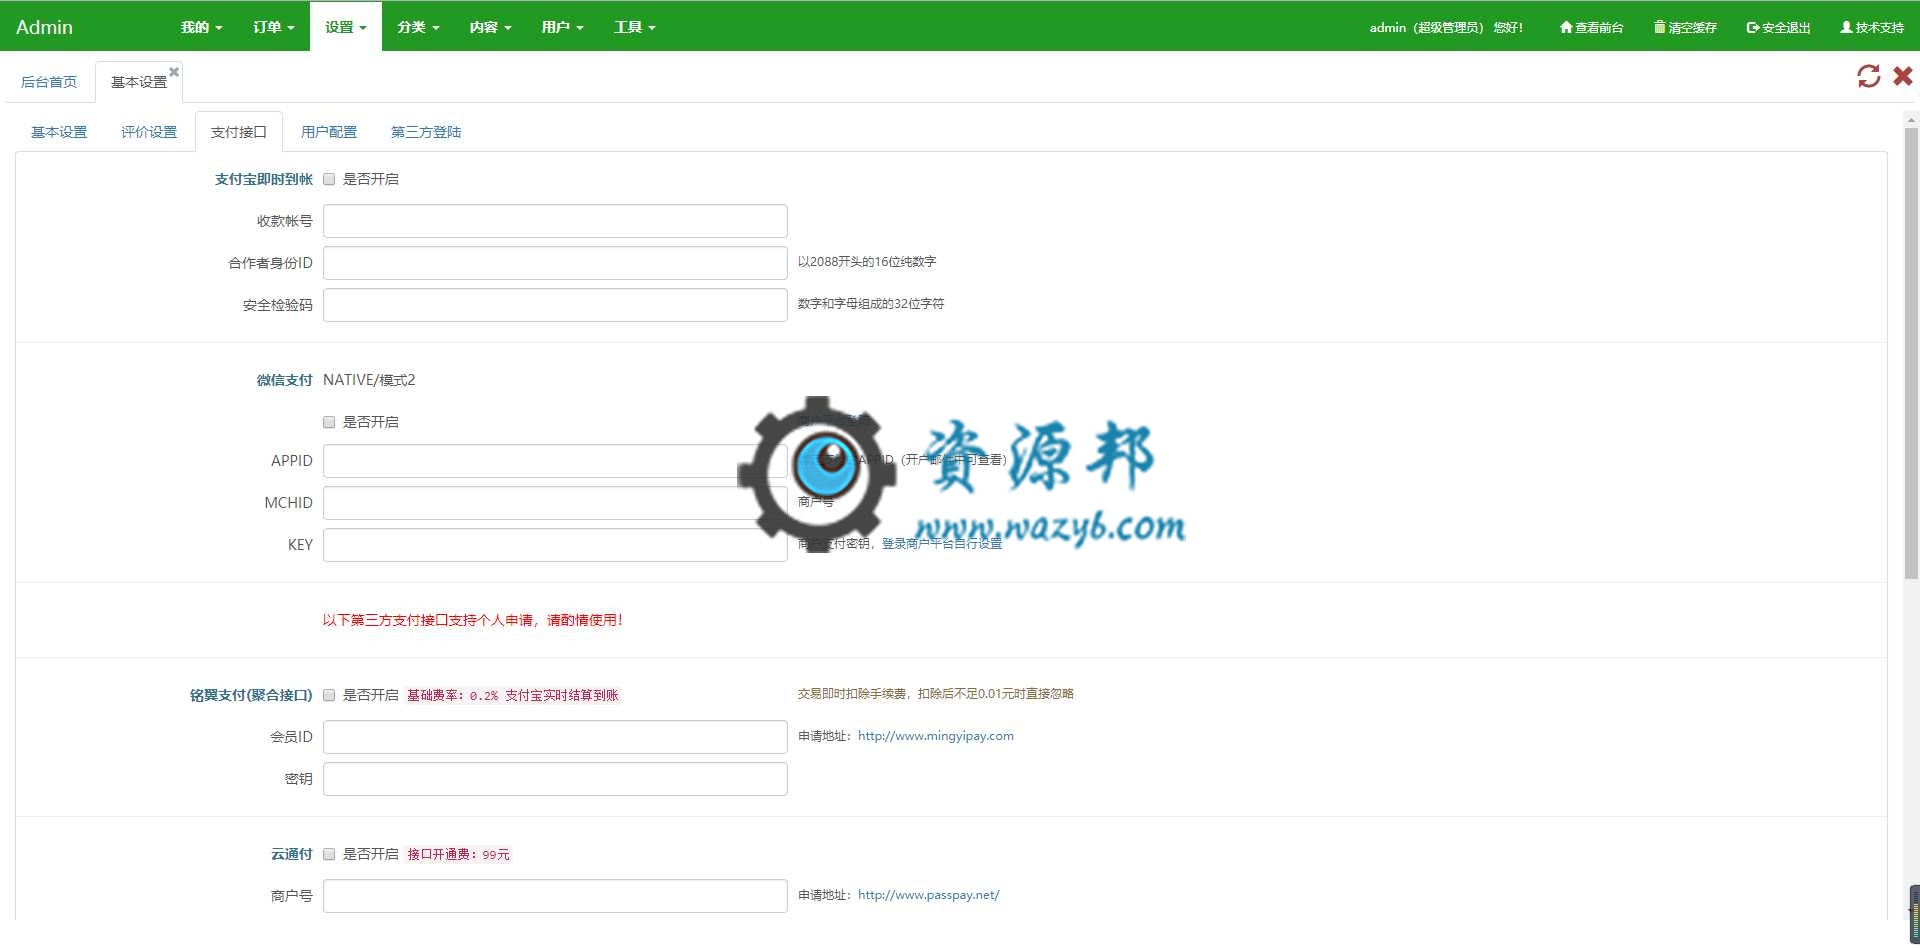This screenshot has width=1920, height=950.
Task: Focus the 会员ID input field
Action: [555, 737]
